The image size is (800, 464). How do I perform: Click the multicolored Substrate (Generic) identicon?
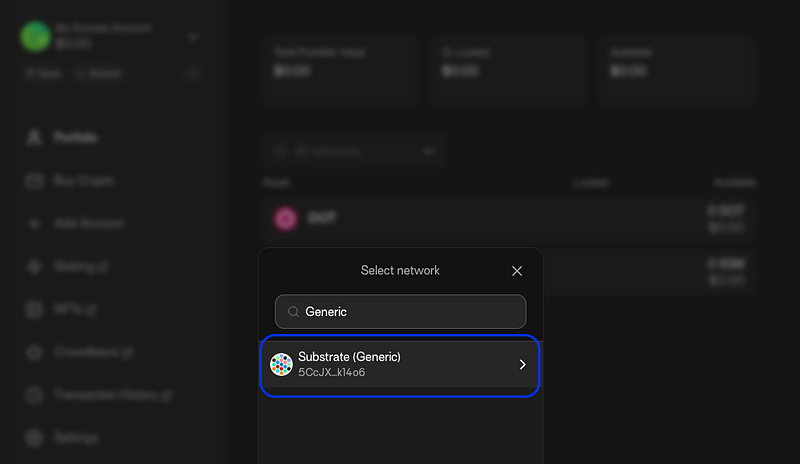click(x=281, y=364)
